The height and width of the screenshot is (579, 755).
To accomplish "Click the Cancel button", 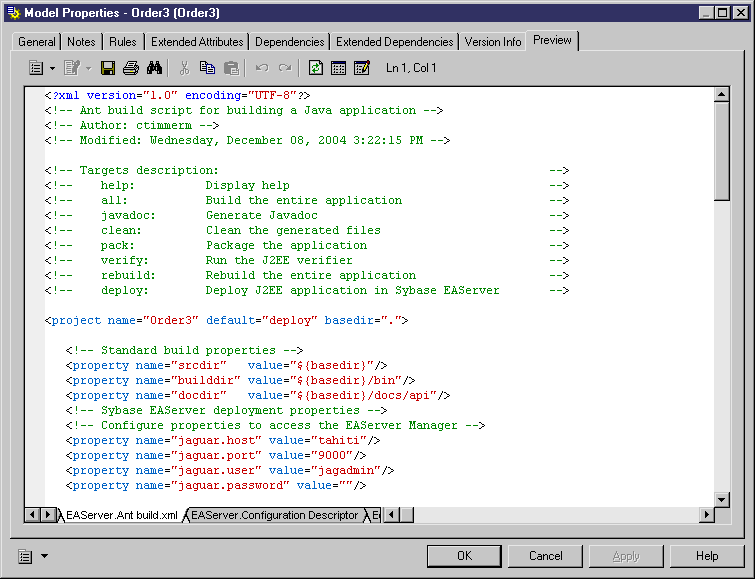I will point(546,556).
